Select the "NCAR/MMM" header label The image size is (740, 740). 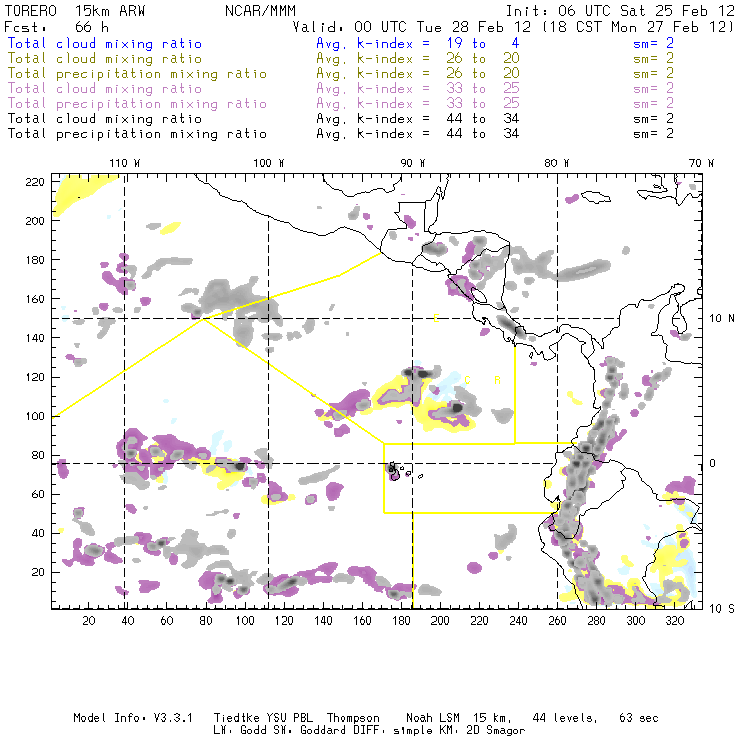[260, 11]
